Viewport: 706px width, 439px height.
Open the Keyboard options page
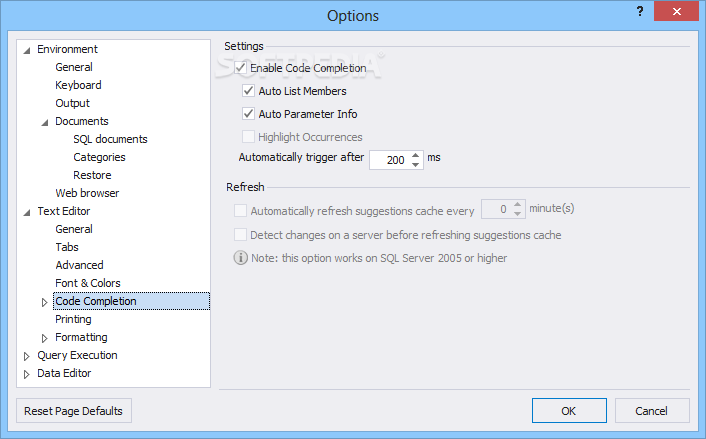tap(78, 85)
